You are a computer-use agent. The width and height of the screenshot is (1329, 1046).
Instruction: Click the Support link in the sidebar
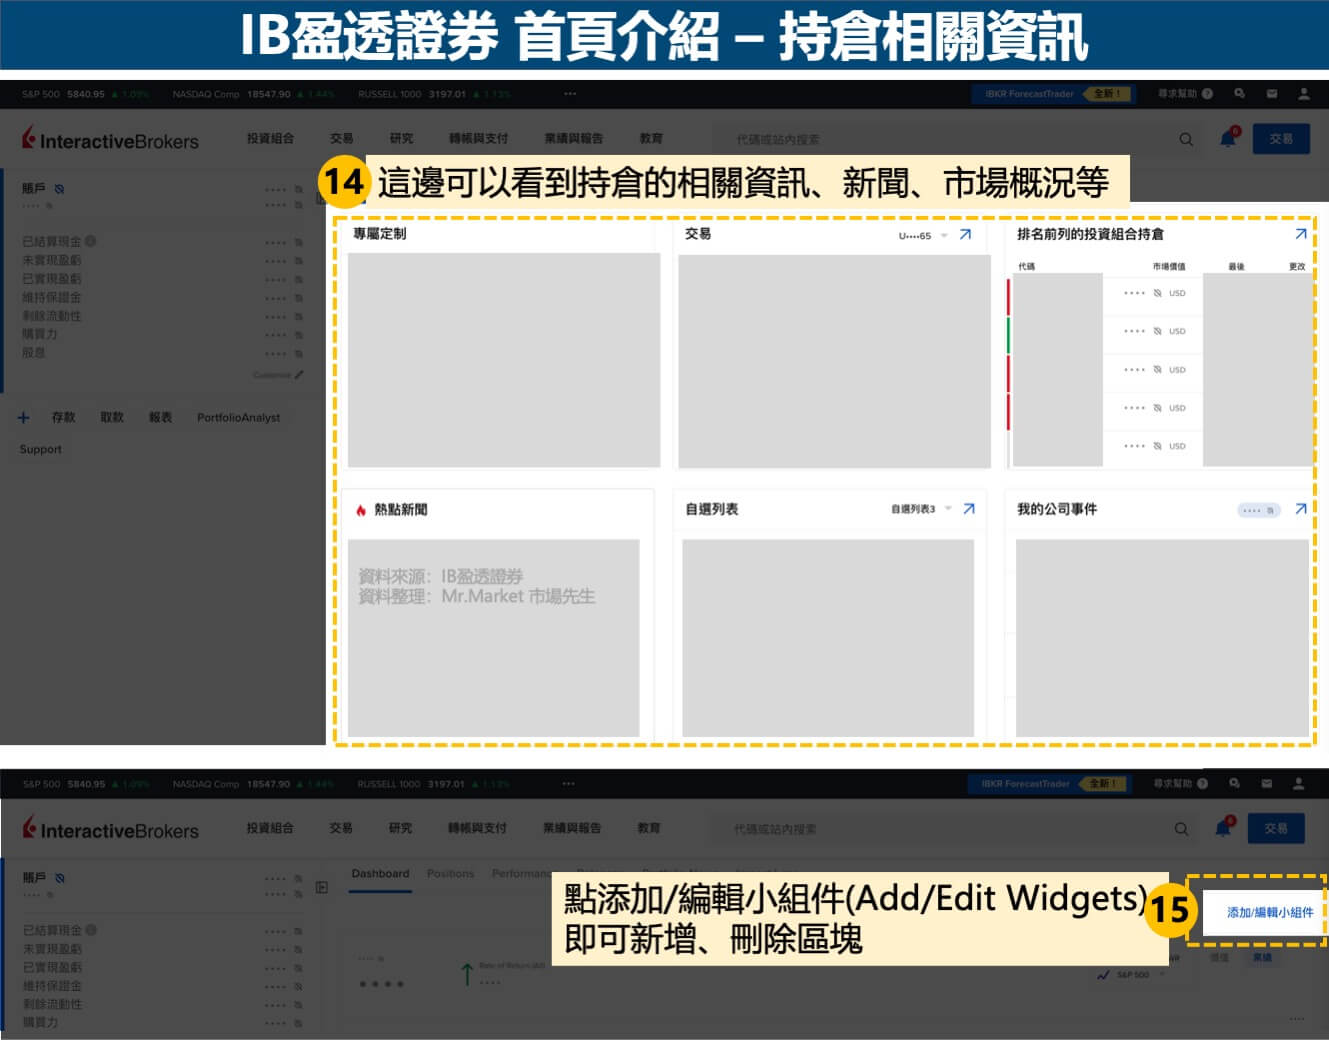point(41,450)
